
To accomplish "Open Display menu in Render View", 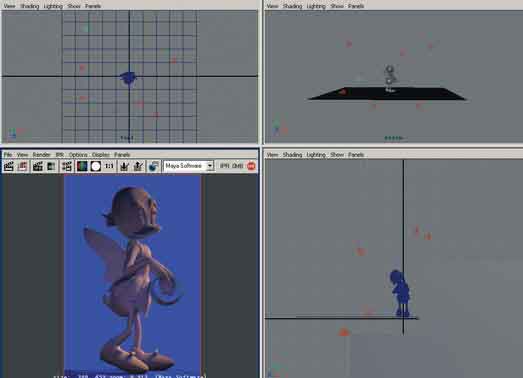I will click(101, 155).
